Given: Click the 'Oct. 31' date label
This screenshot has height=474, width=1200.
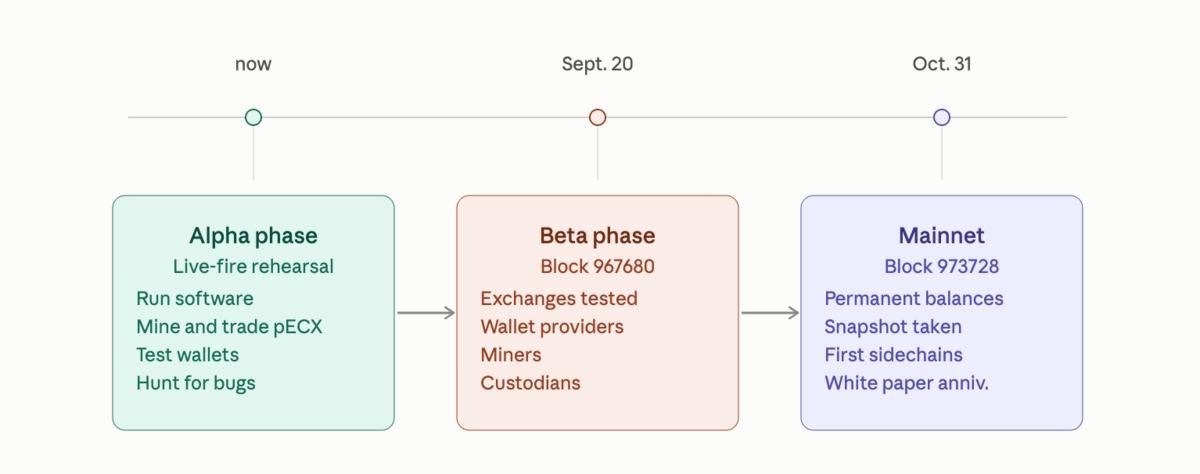Looking at the screenshot, I should pos(941,64).
